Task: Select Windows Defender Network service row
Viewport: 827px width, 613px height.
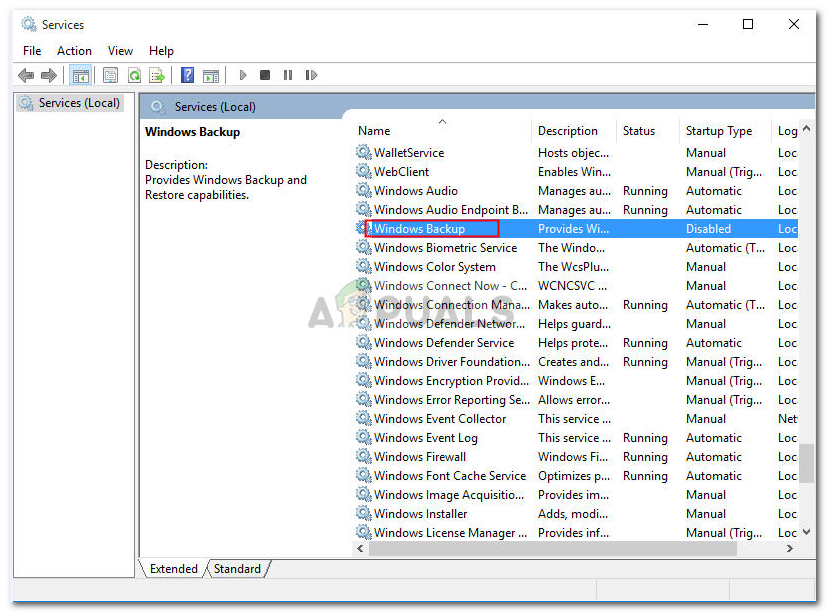Action: coord(575,323)
